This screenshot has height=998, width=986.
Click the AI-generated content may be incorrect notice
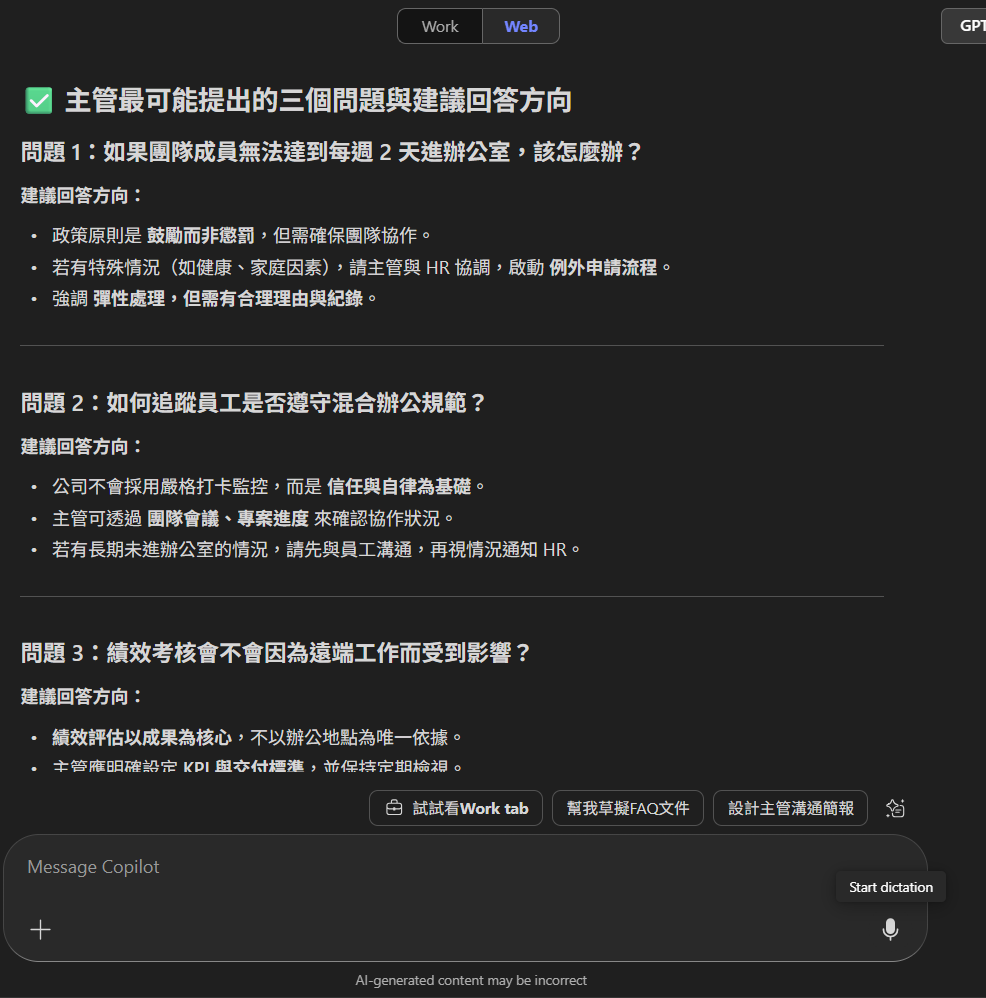coord(471,980)
